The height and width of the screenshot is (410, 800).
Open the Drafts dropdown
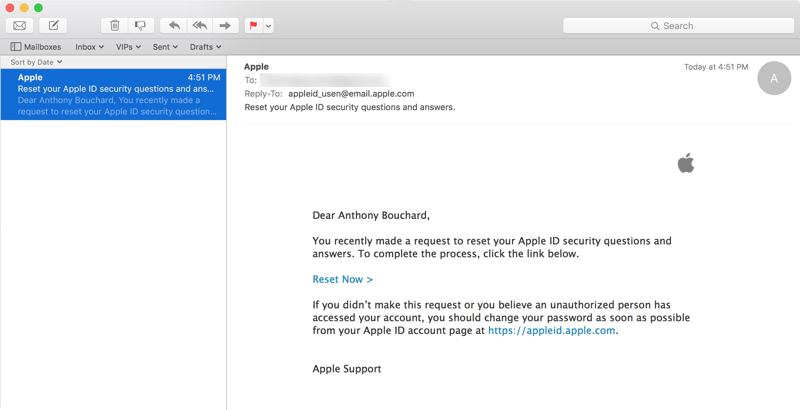pyautogui.click(x=206, y=47)
